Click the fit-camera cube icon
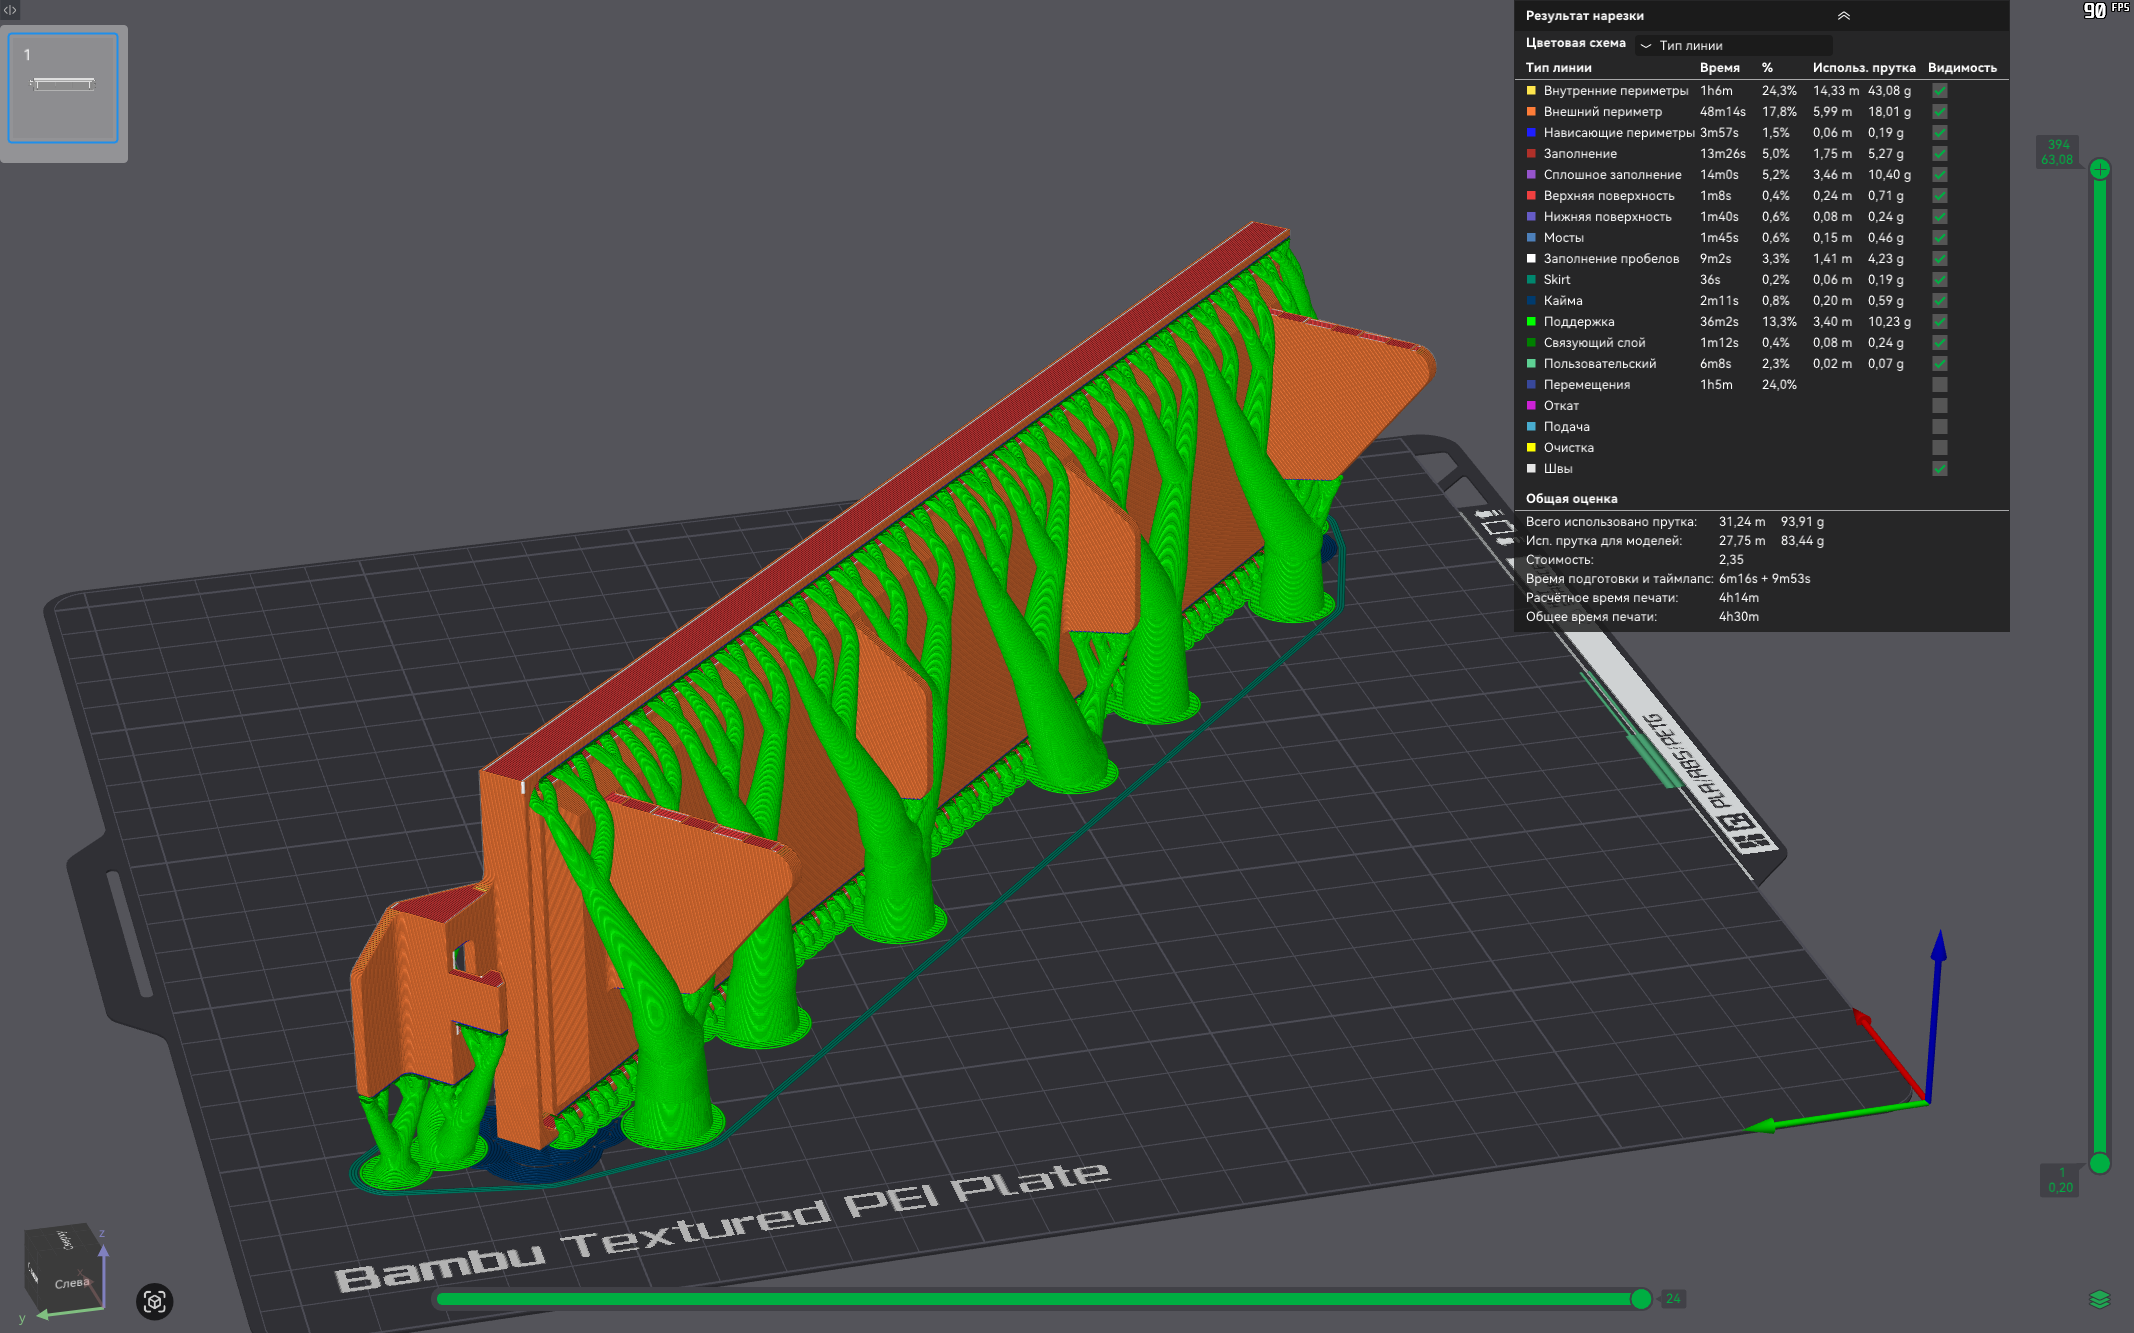Viewport: 2134px width, 1333px height. tap(154, 1301)
